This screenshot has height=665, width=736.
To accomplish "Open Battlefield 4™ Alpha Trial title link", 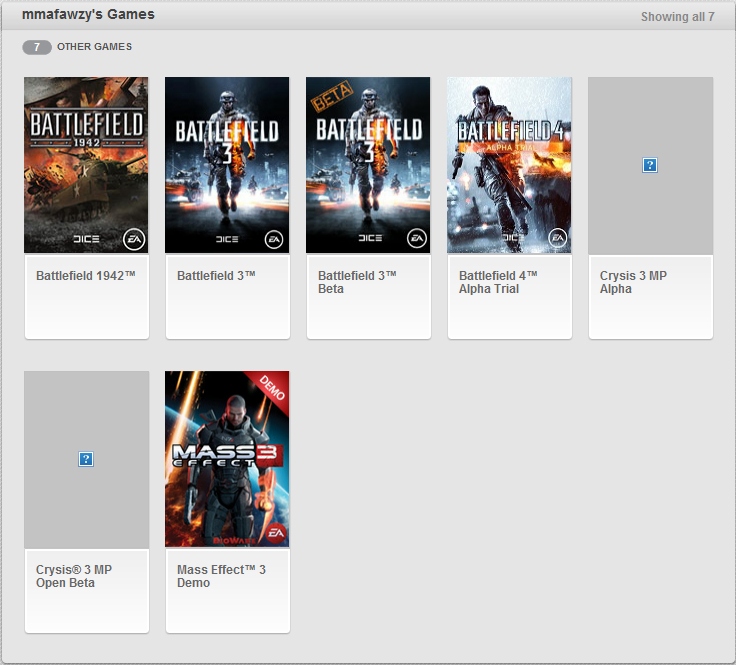I will [x=498, y=282].
